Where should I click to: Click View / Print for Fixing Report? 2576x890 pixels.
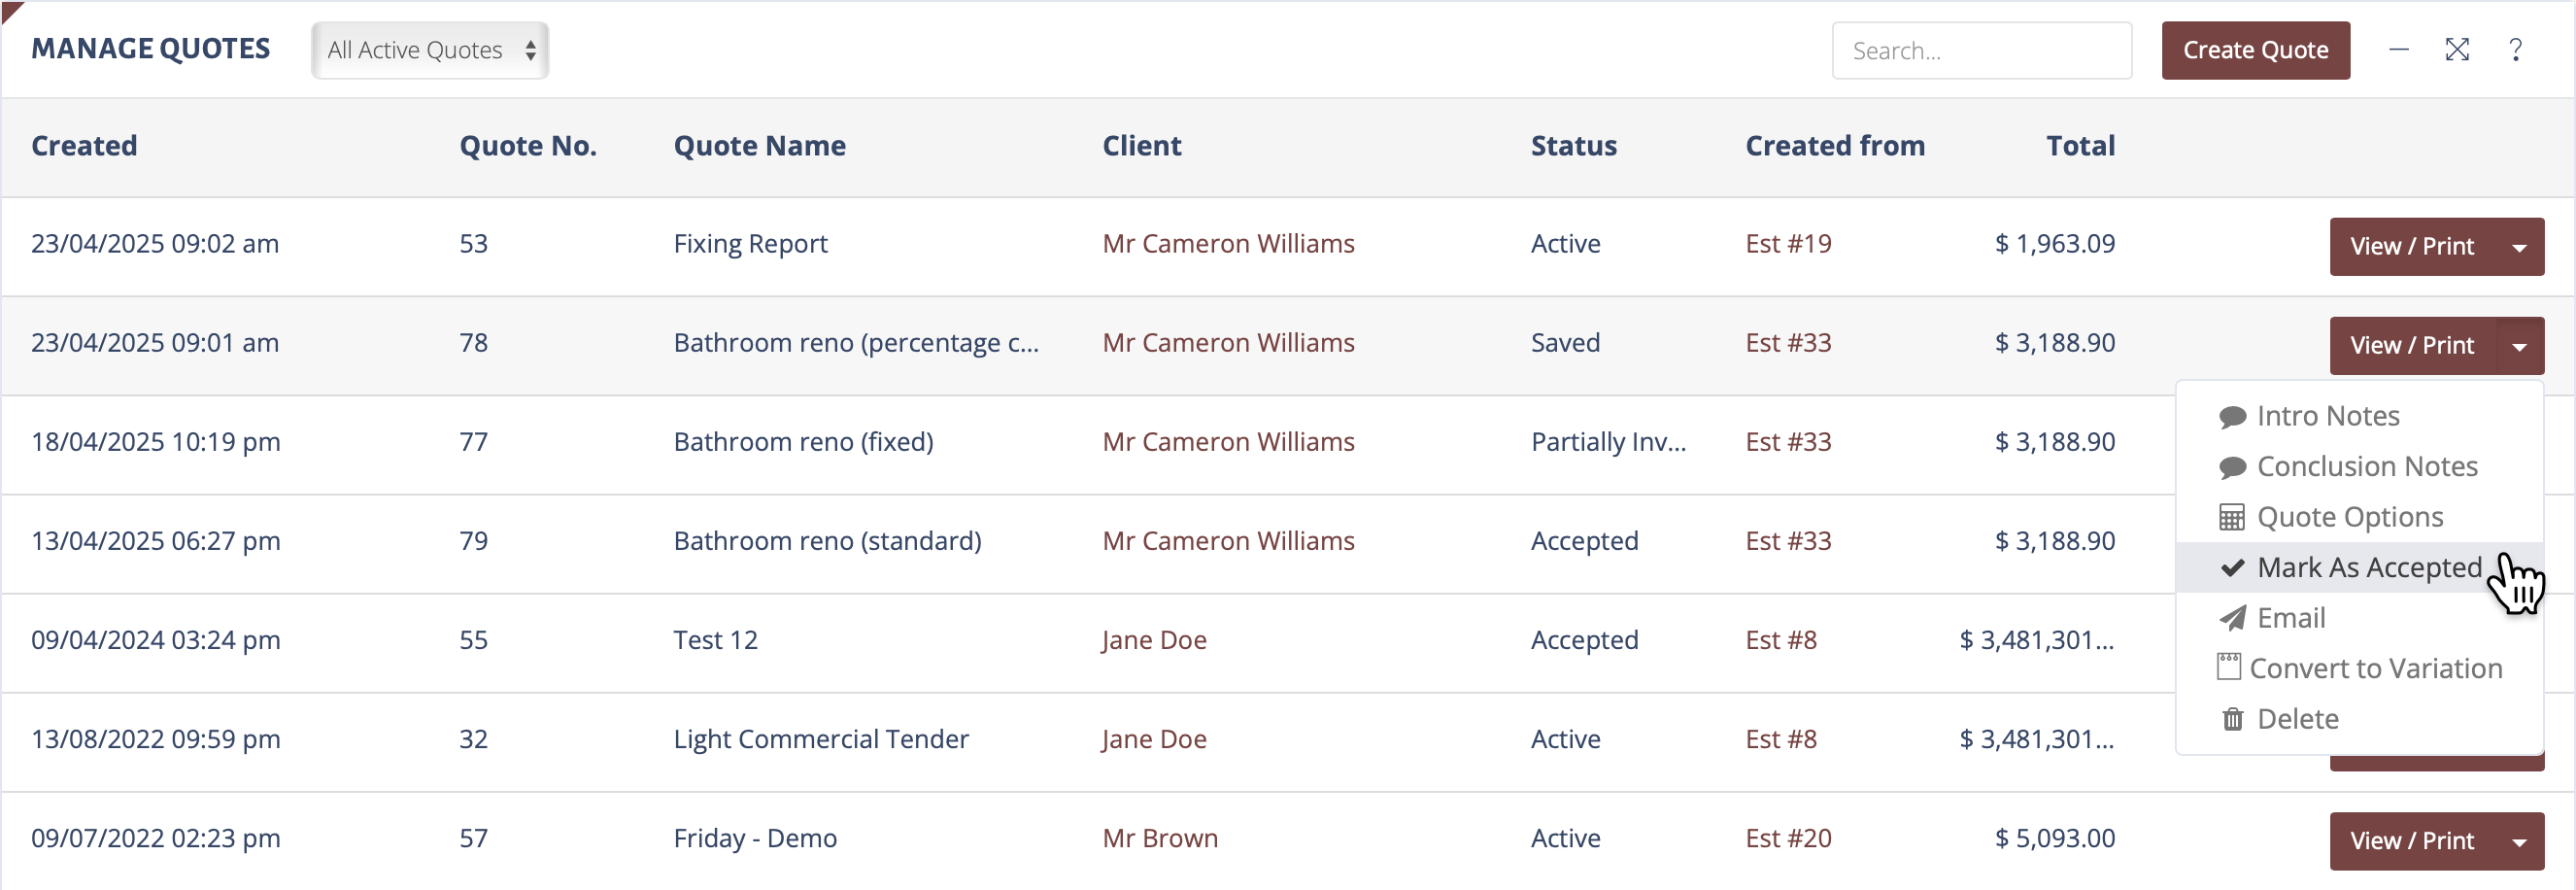2412,247
